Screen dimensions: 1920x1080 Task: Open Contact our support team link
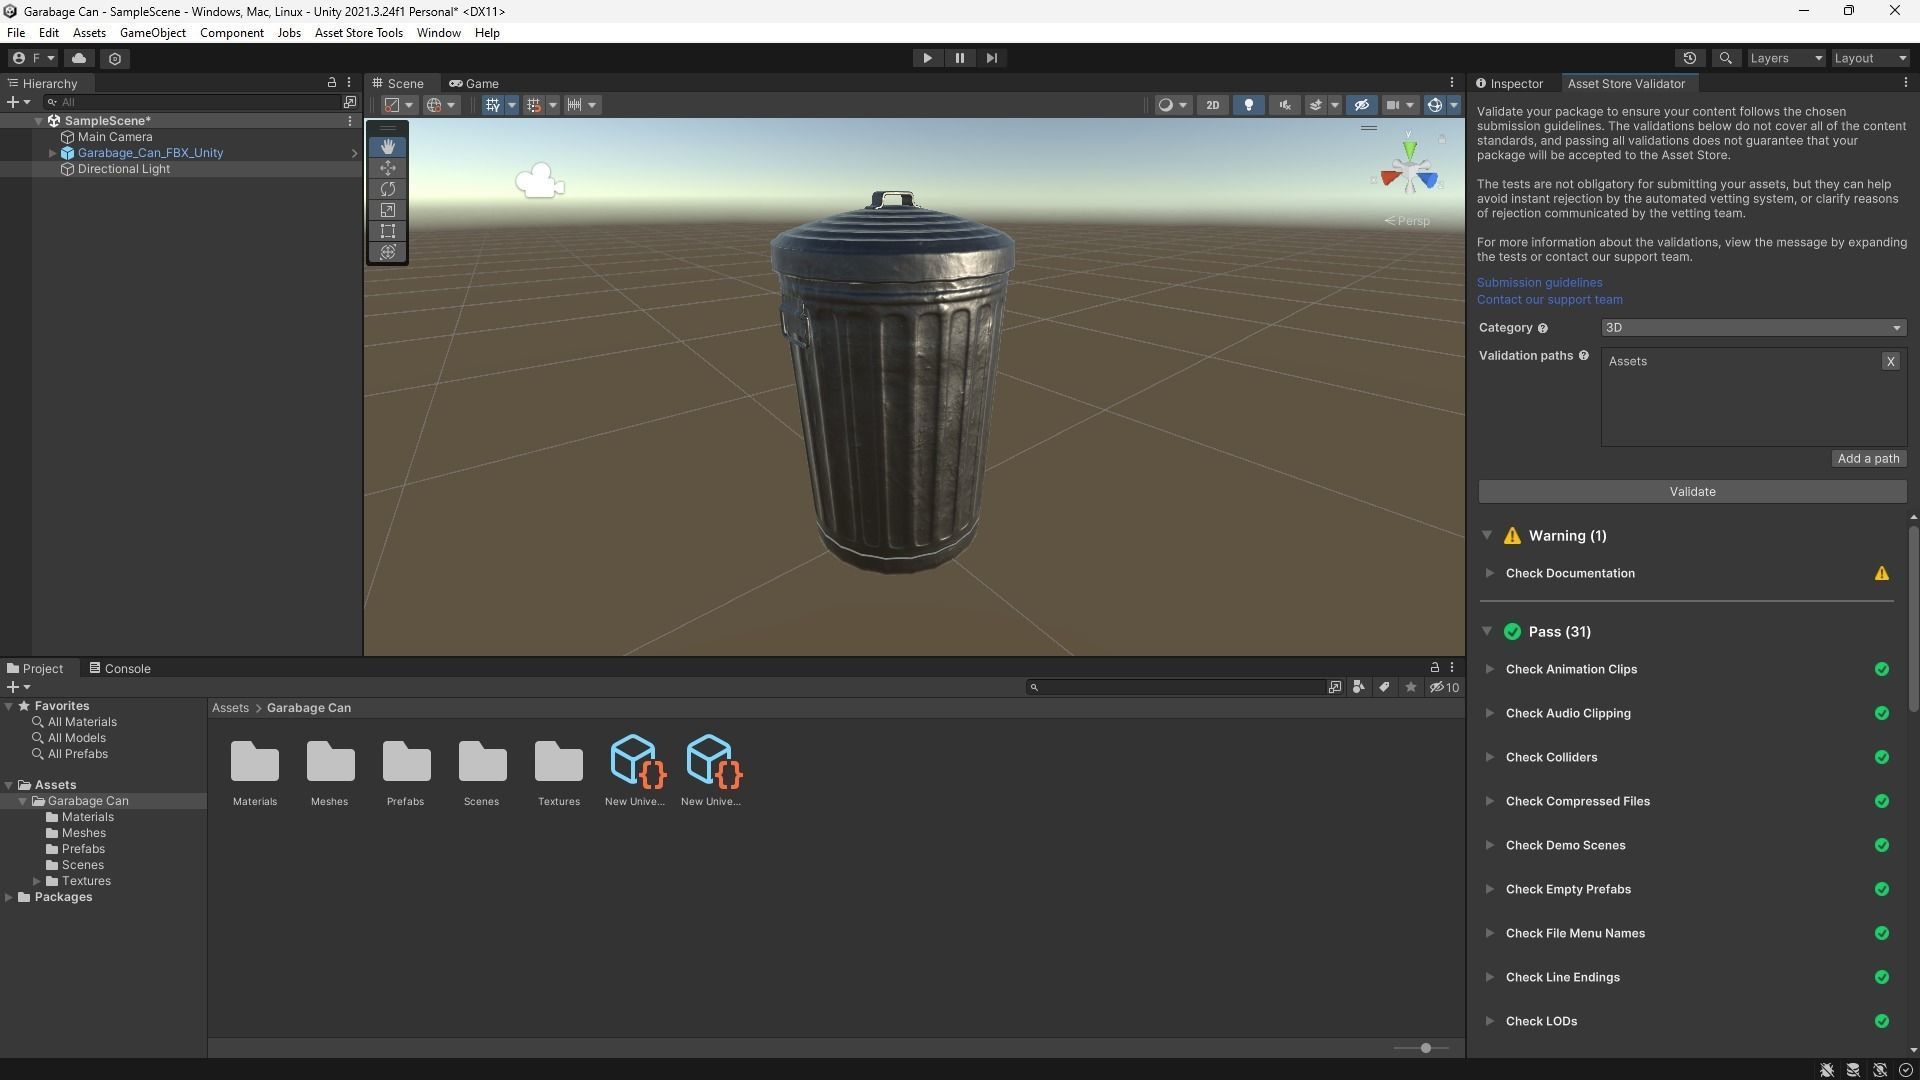(1549, 300)
